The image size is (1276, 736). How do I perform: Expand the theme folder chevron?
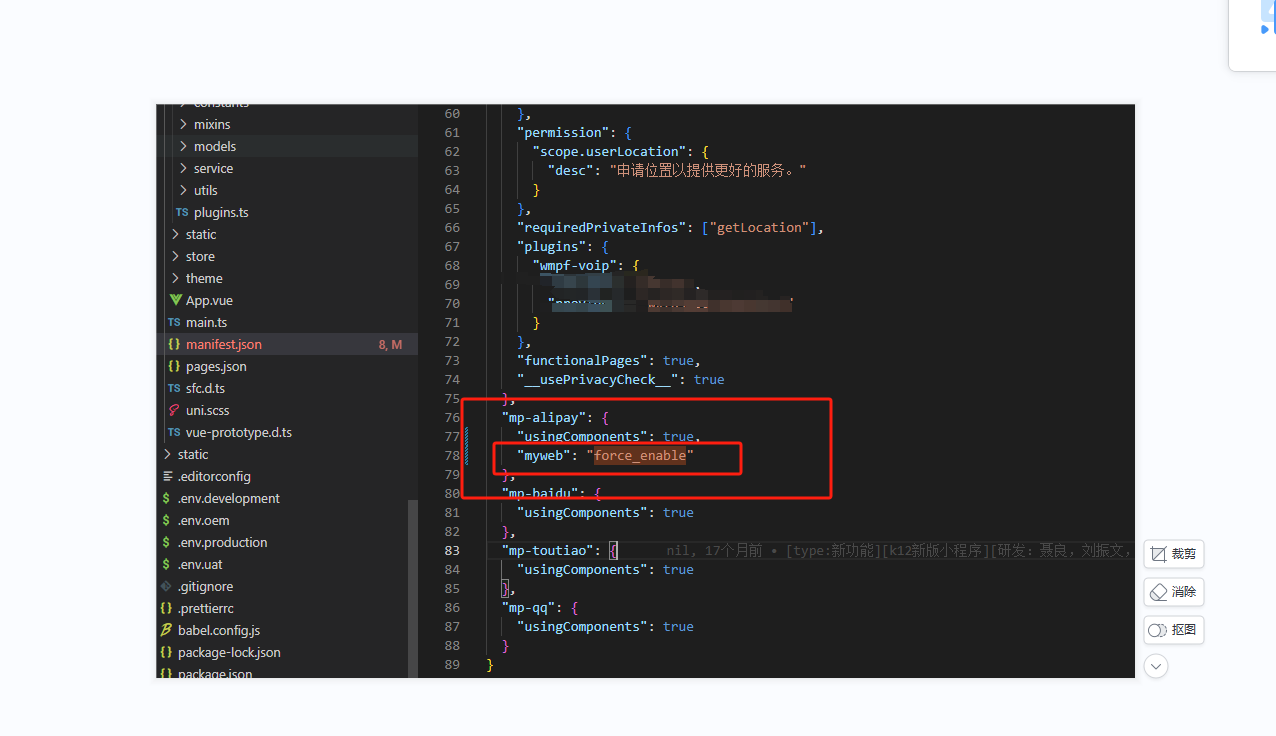pyautogui.click(x=175, y=278)
